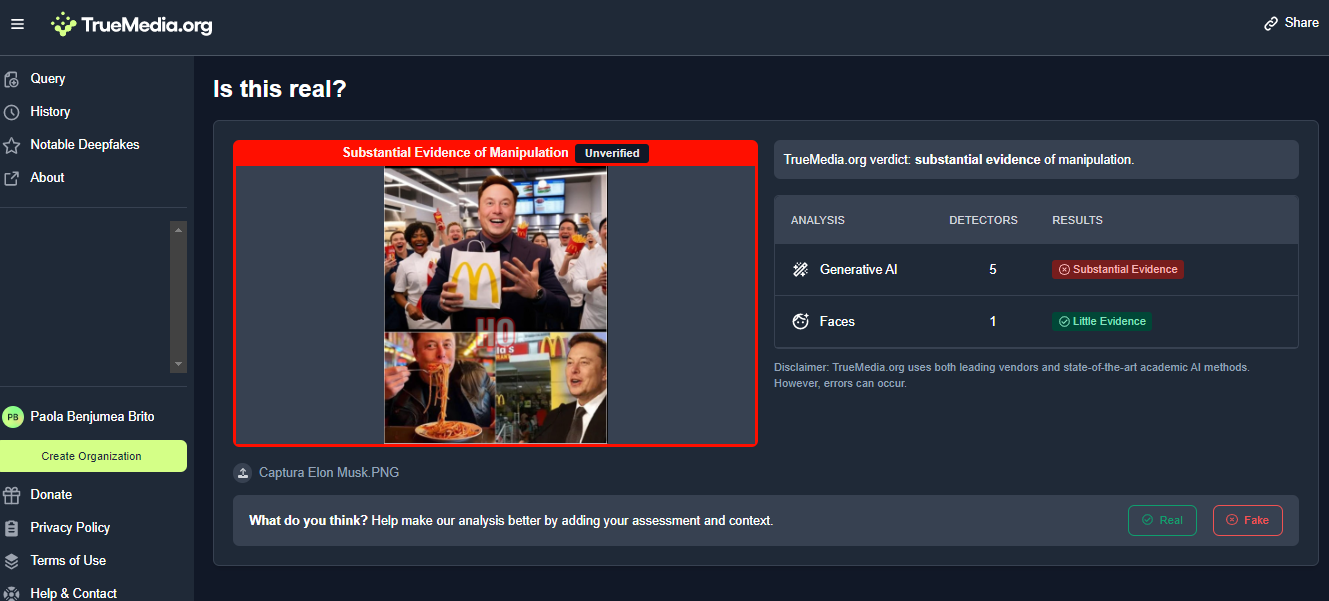The image size is (1329, 601).
Task: Click the Generative AI detector count 5
Action: [992, 269]
